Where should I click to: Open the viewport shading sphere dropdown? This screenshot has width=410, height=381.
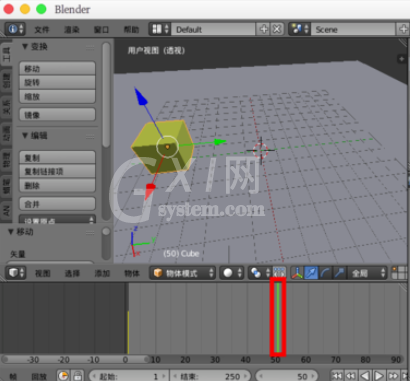[x=232, y=273]
